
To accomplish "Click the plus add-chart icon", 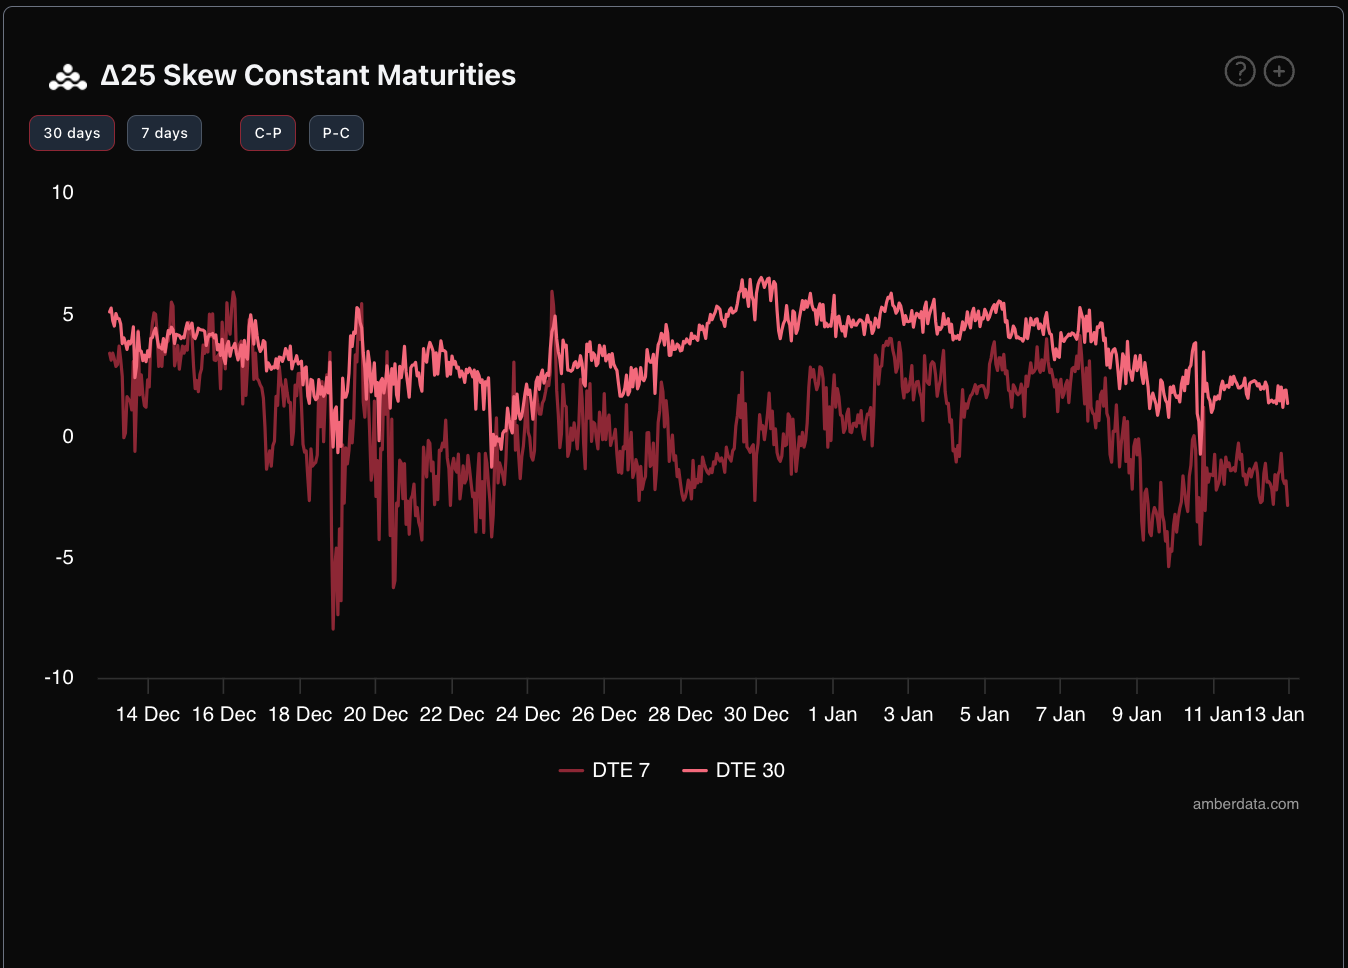I will [x=1279, y=71].
